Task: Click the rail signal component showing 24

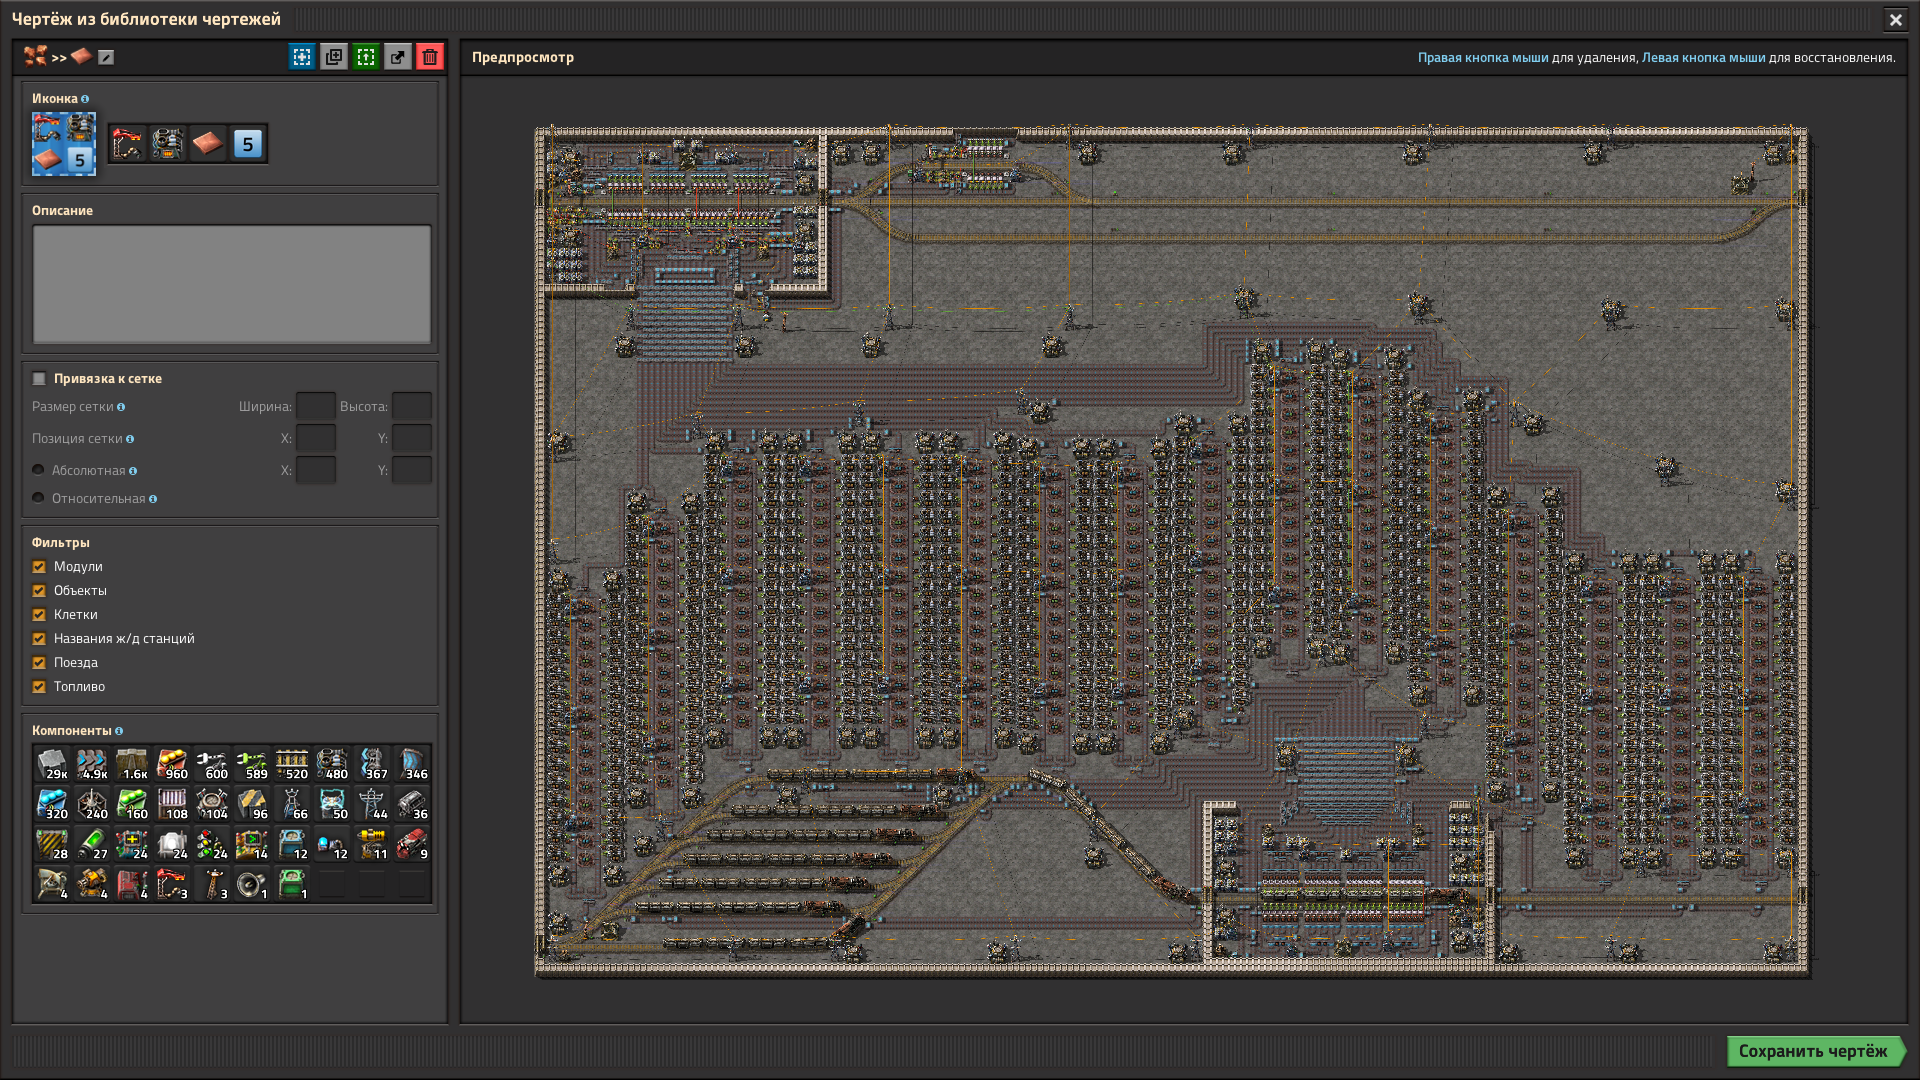Action: pos(212,844)
